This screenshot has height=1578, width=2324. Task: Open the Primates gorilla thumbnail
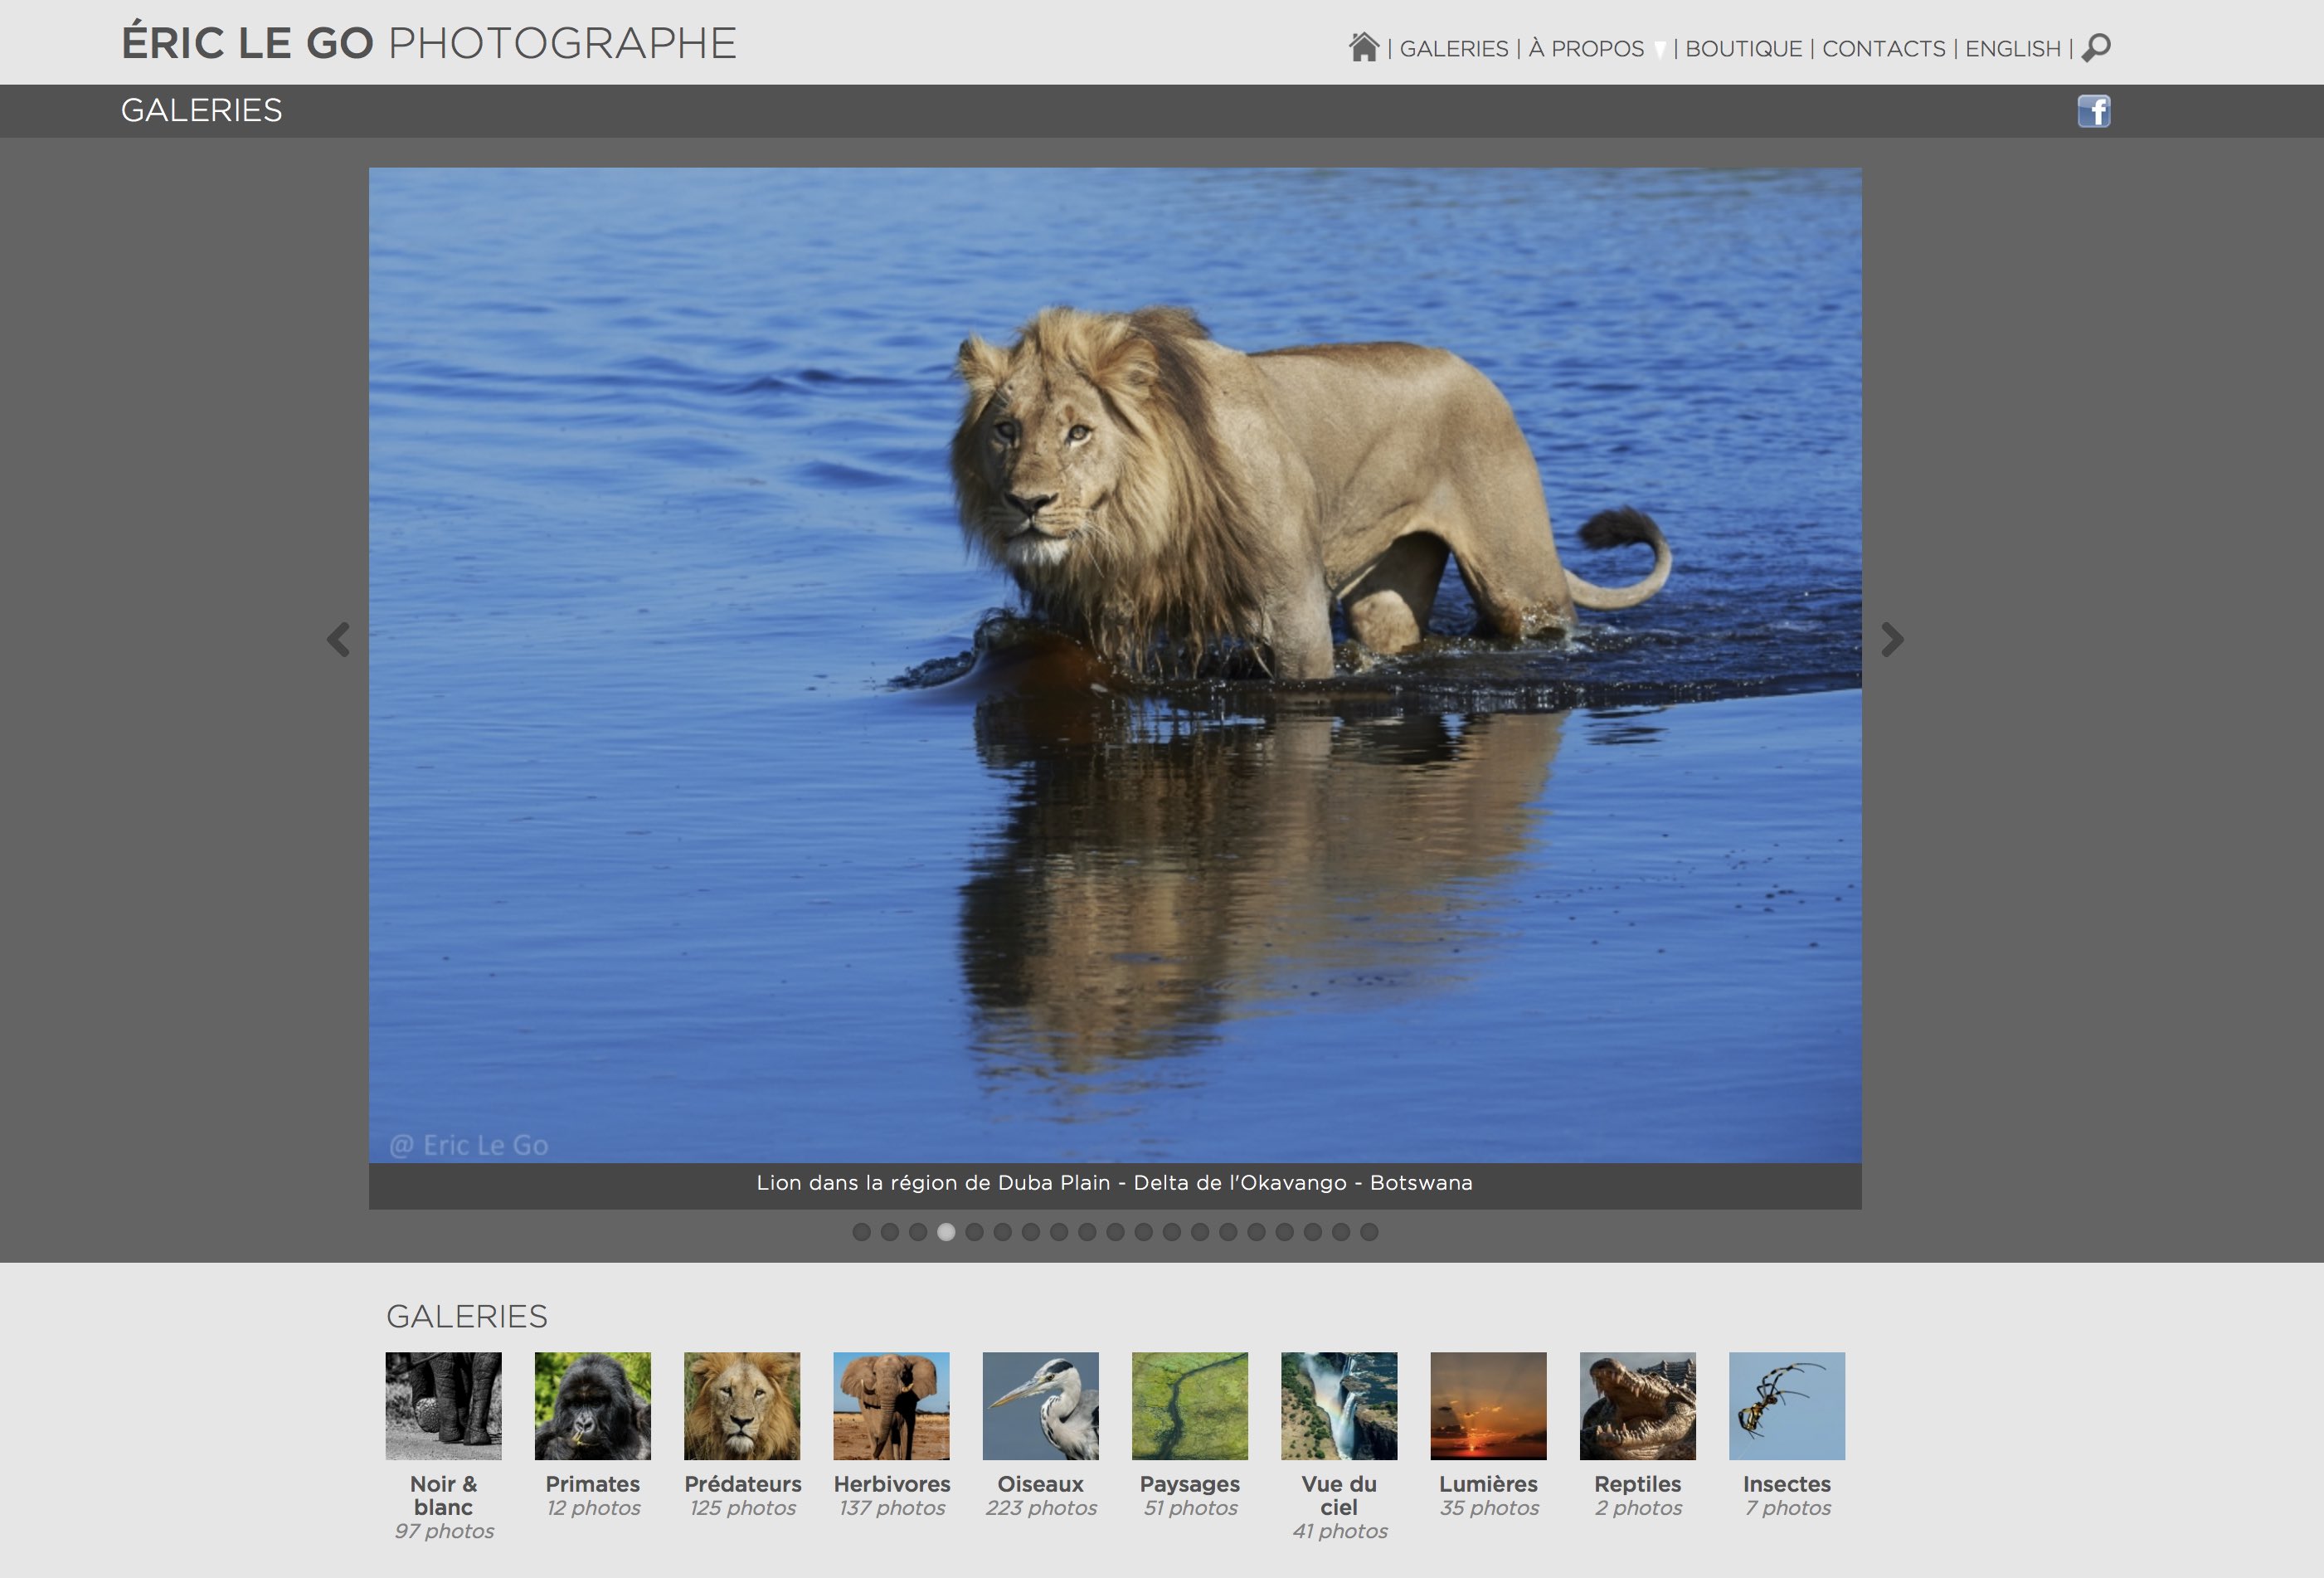(x=593, y=1406)
